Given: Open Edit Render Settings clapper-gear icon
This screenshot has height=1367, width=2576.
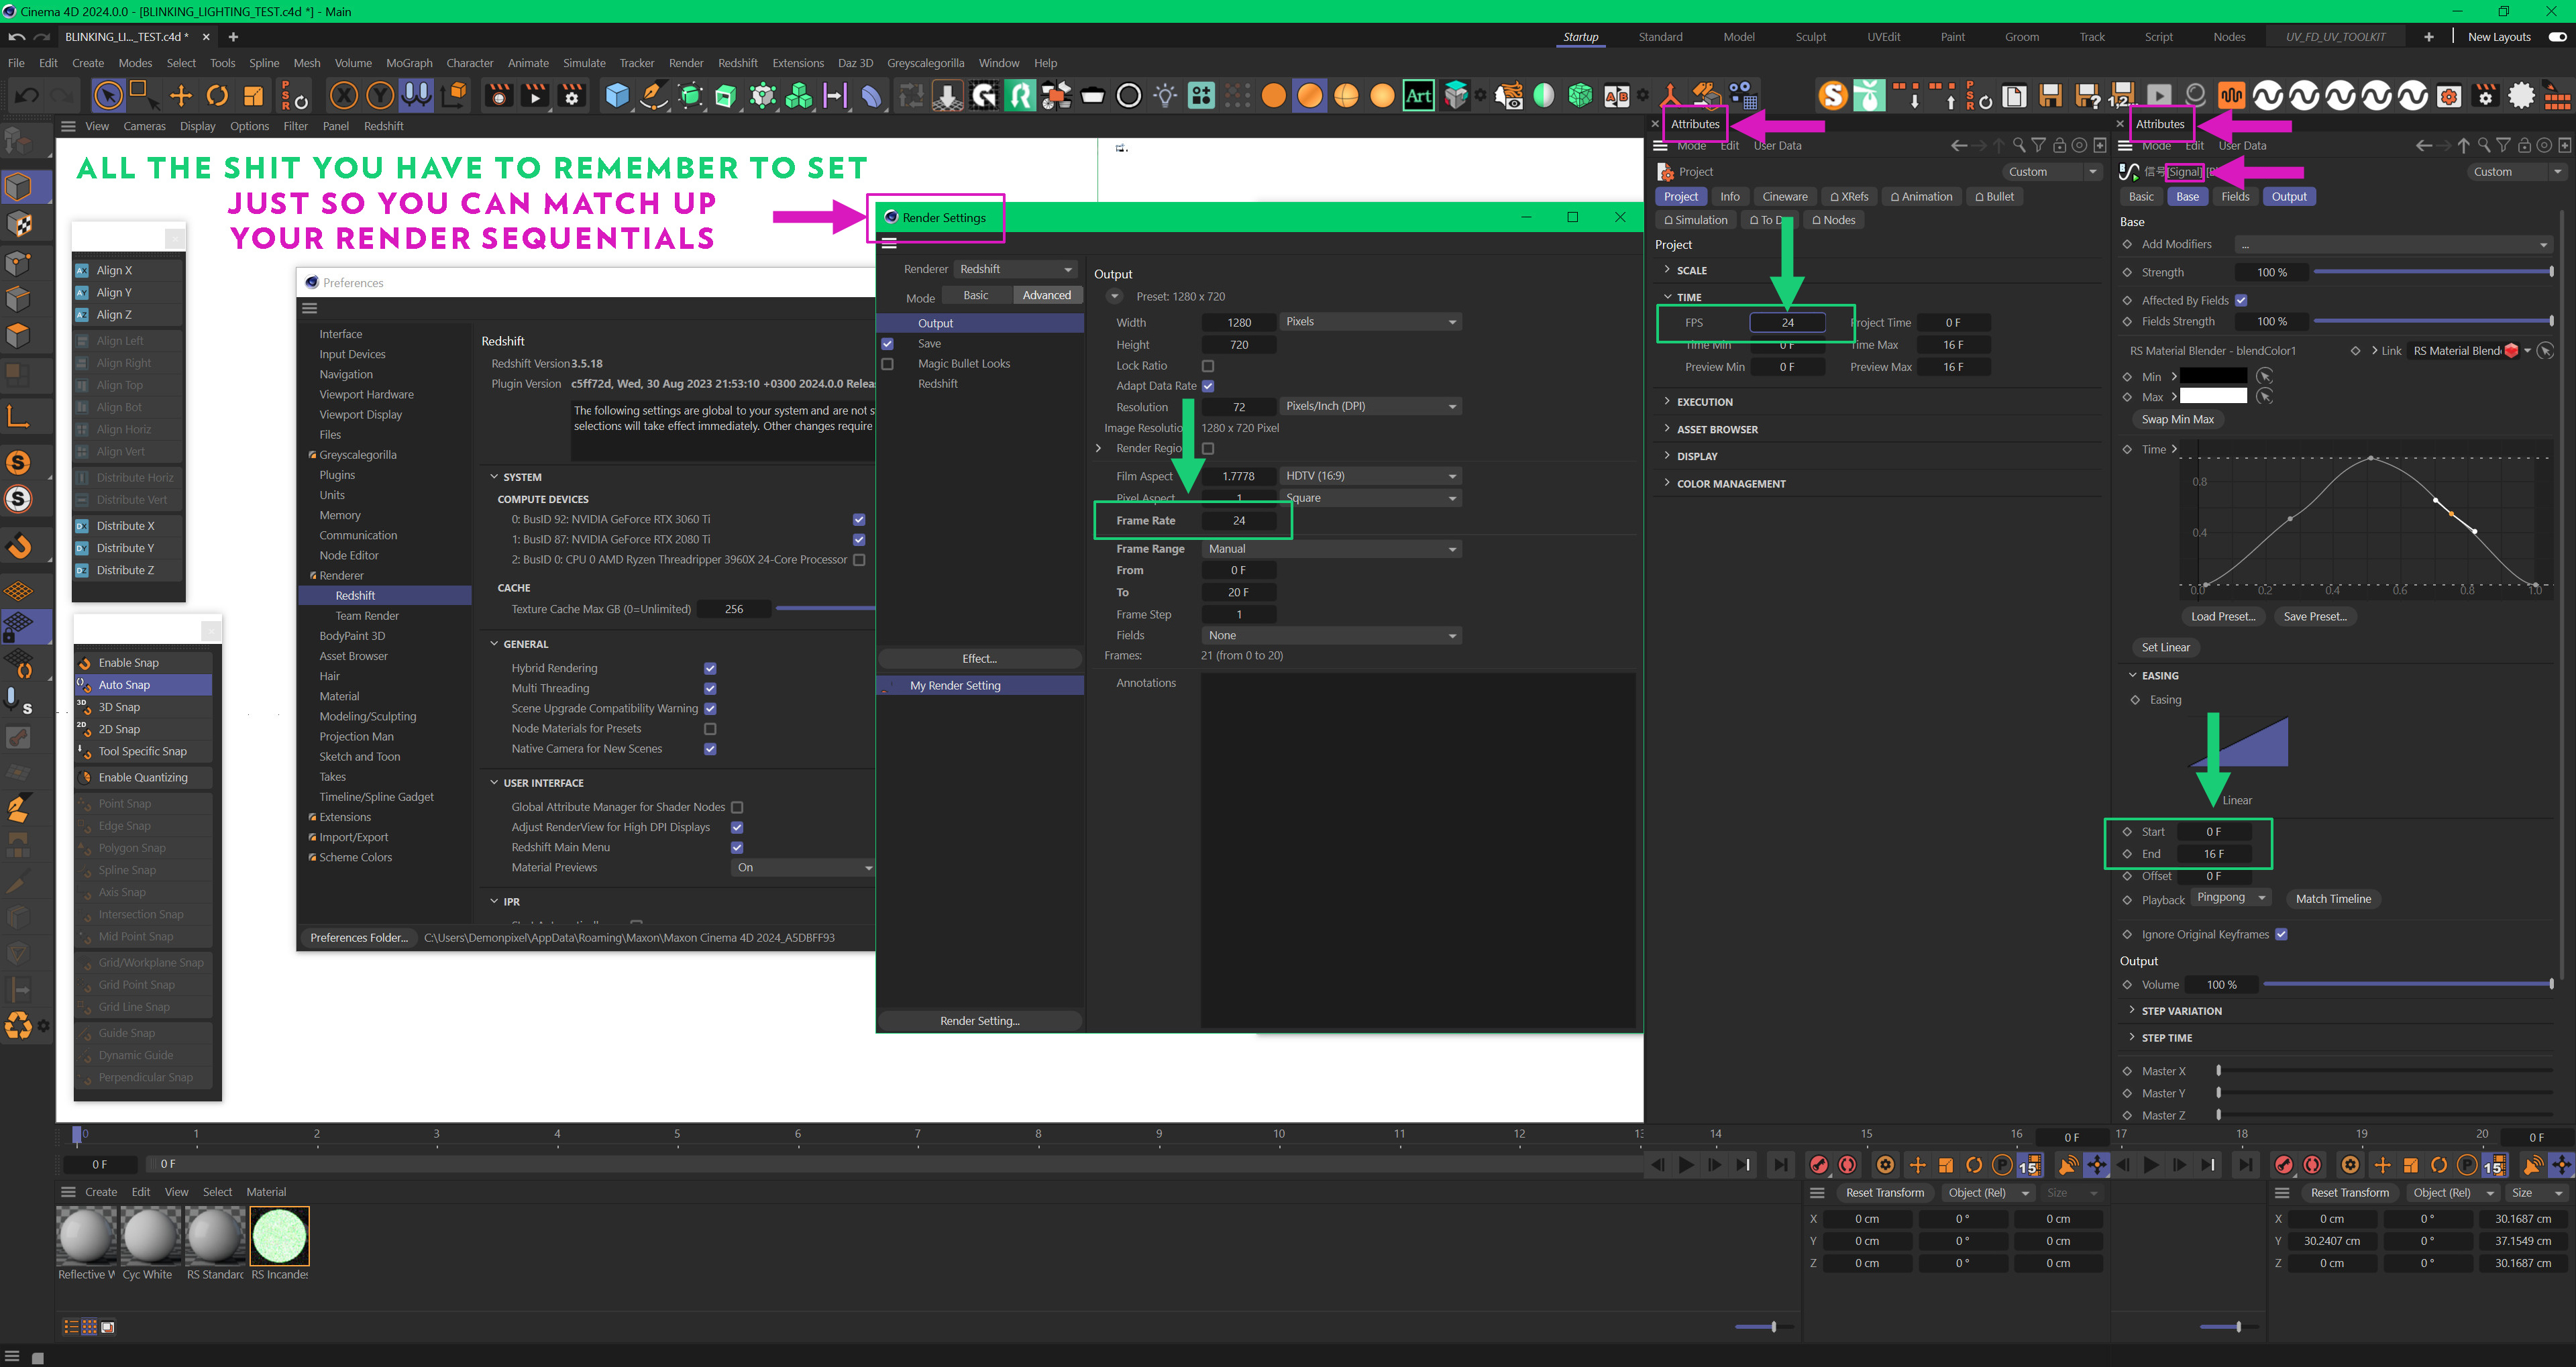Looking at the screenshot, I should tap(572, 96).
